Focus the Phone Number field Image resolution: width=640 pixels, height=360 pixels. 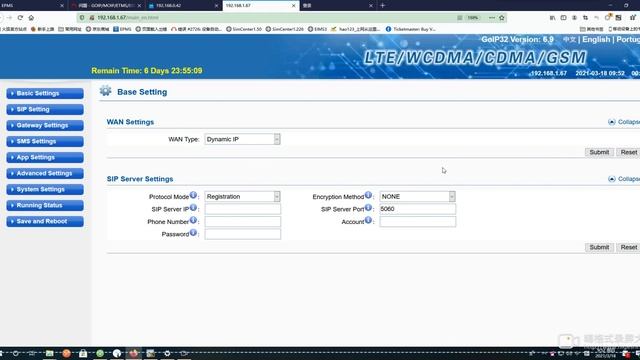coord(242,222)
